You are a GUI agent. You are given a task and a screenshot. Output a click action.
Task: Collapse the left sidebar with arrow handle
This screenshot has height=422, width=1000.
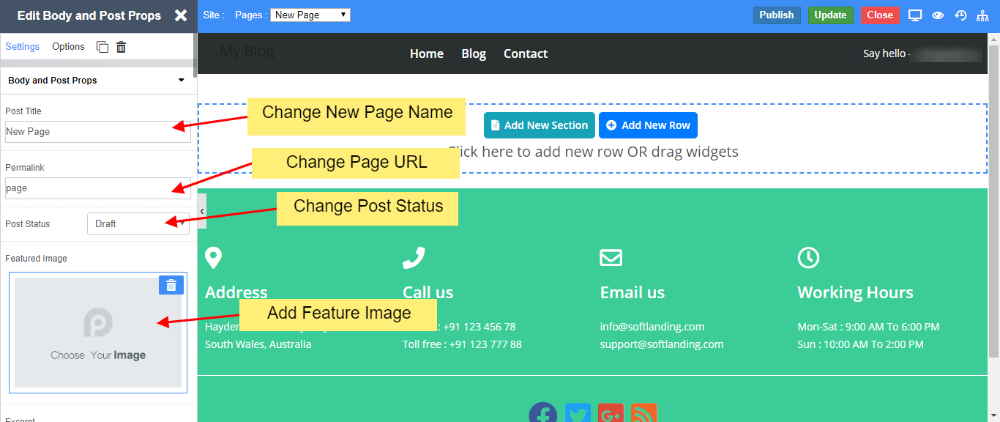pos(202,212)
